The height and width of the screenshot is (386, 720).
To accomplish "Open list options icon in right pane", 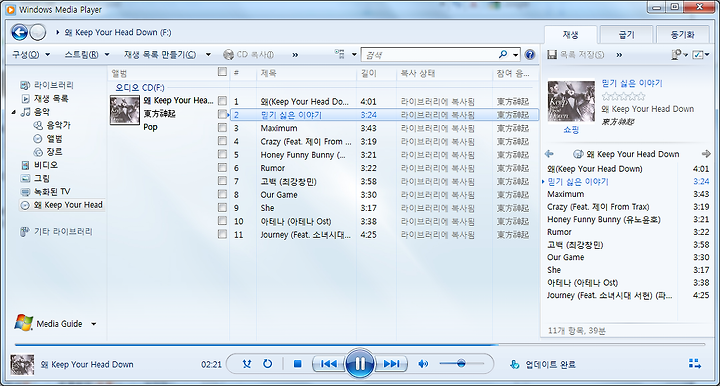I will tap(676, 55).
